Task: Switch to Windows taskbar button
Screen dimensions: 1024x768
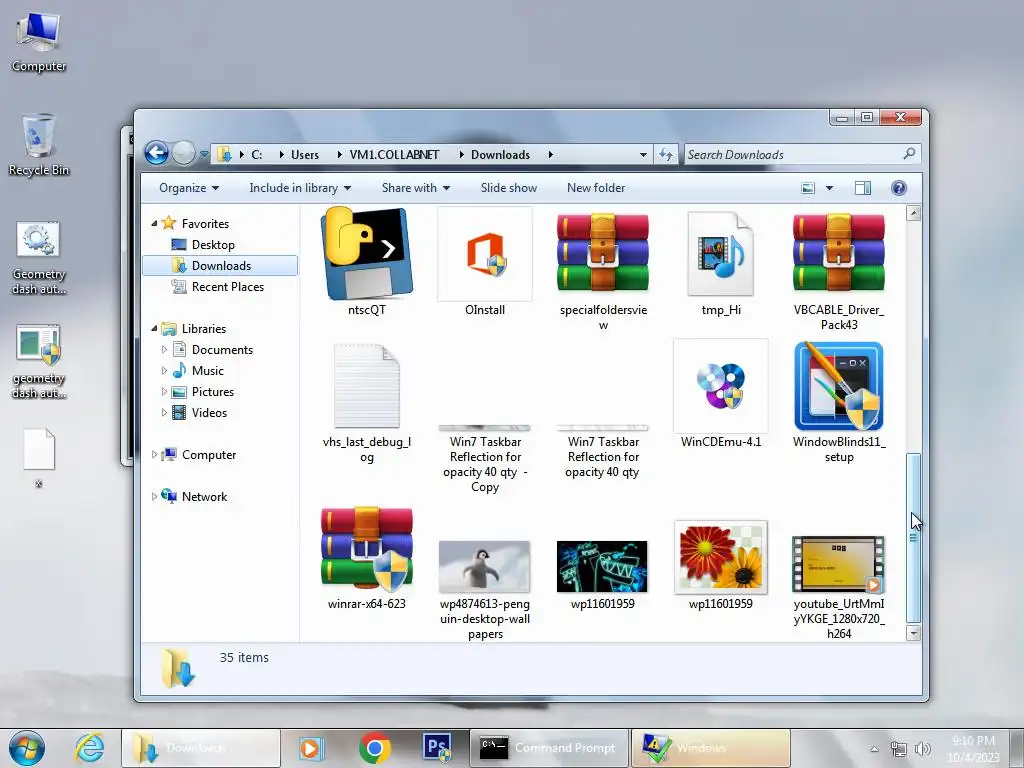Action: tap(711, 748)
